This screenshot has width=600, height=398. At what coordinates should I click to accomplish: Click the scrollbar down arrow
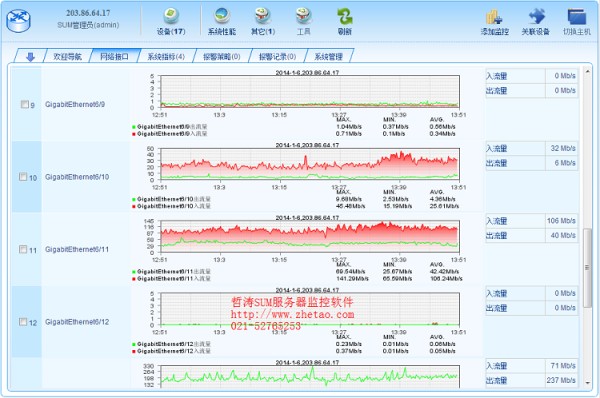pos(587,382)
